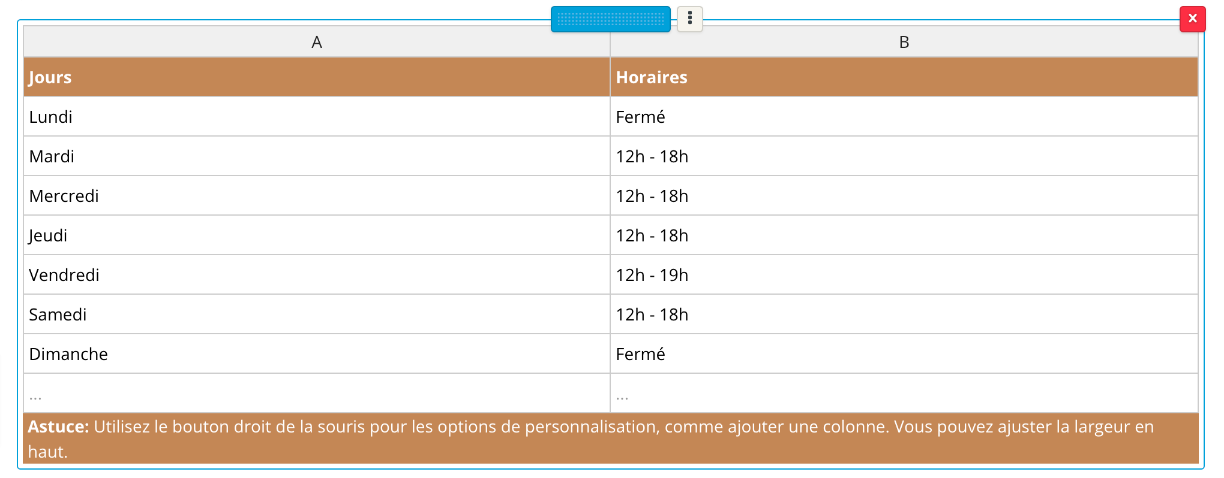Viewport: 1224px width, 478px height.
Task: Open the three-dot options menu
Action: (690, 19)
